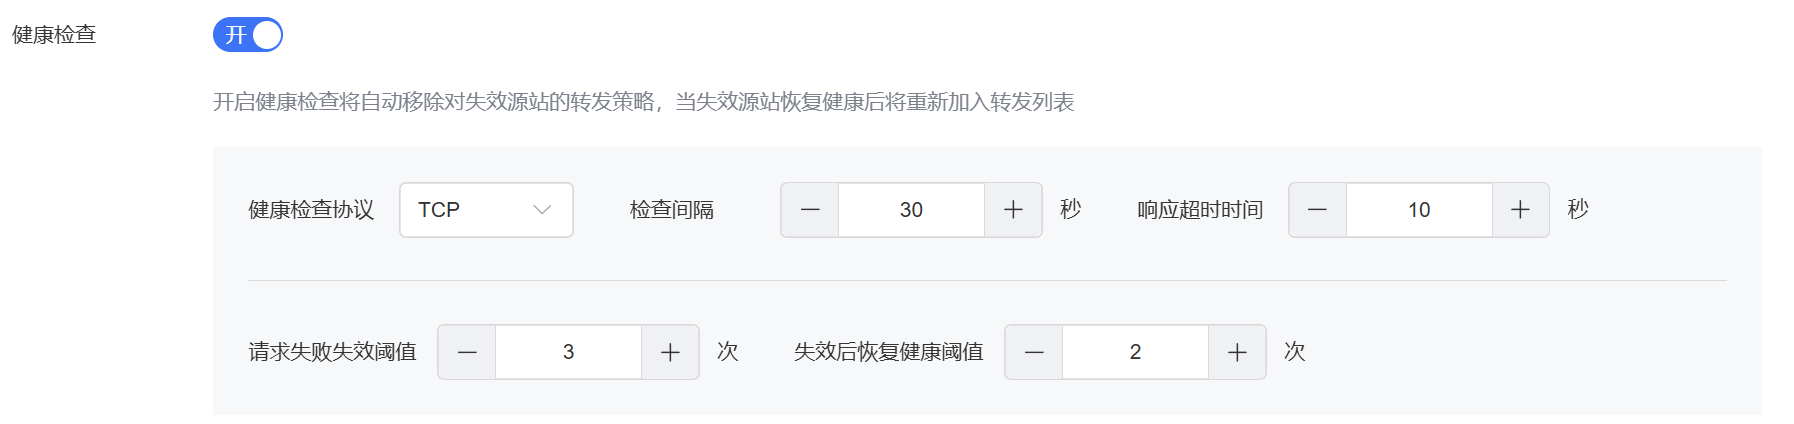Click the 响应超时时间 label text
Image resolution: width=1794 pixels, height=424 pixels.
[x=1200, y=210]
